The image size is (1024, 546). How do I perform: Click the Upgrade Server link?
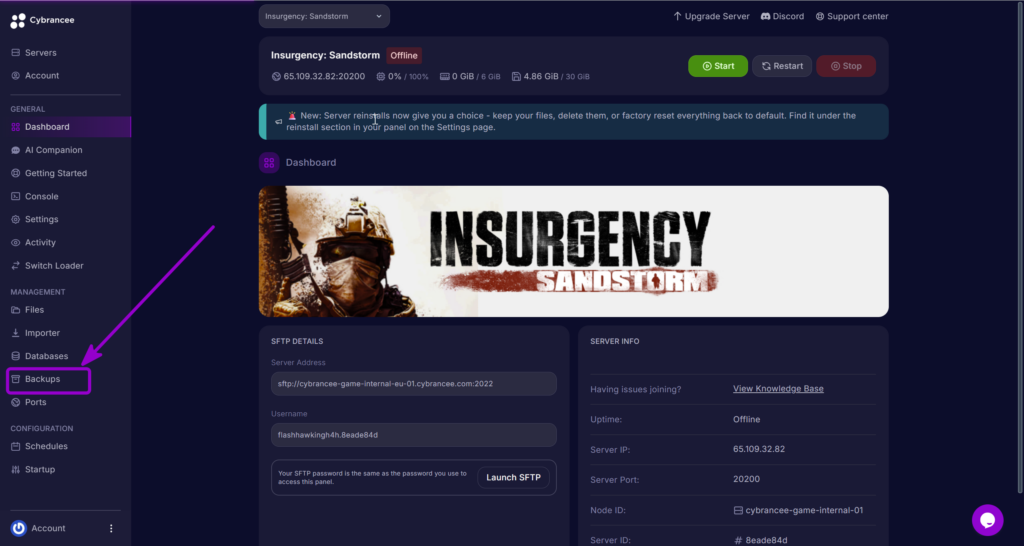point(711,16)
